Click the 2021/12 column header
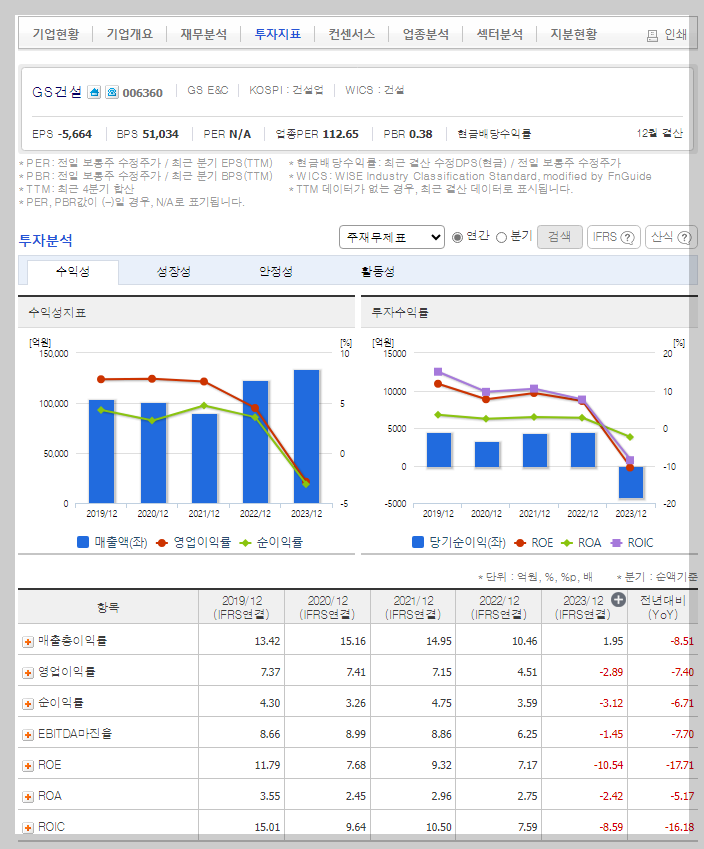This screenshot has width=704, height=849. click(x=413, y=608)
